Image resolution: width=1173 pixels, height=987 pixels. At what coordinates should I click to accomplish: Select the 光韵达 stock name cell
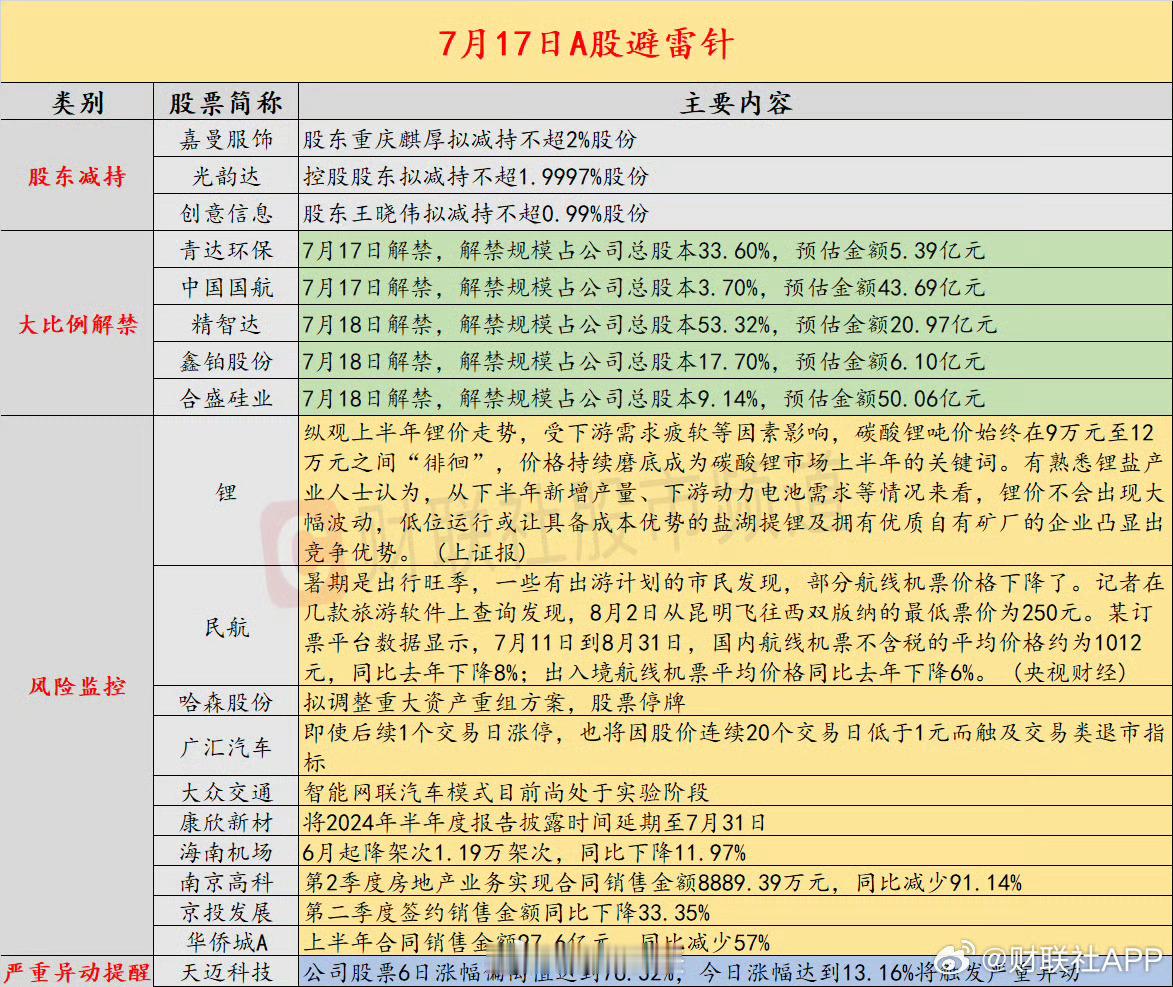tap(225, 176)
